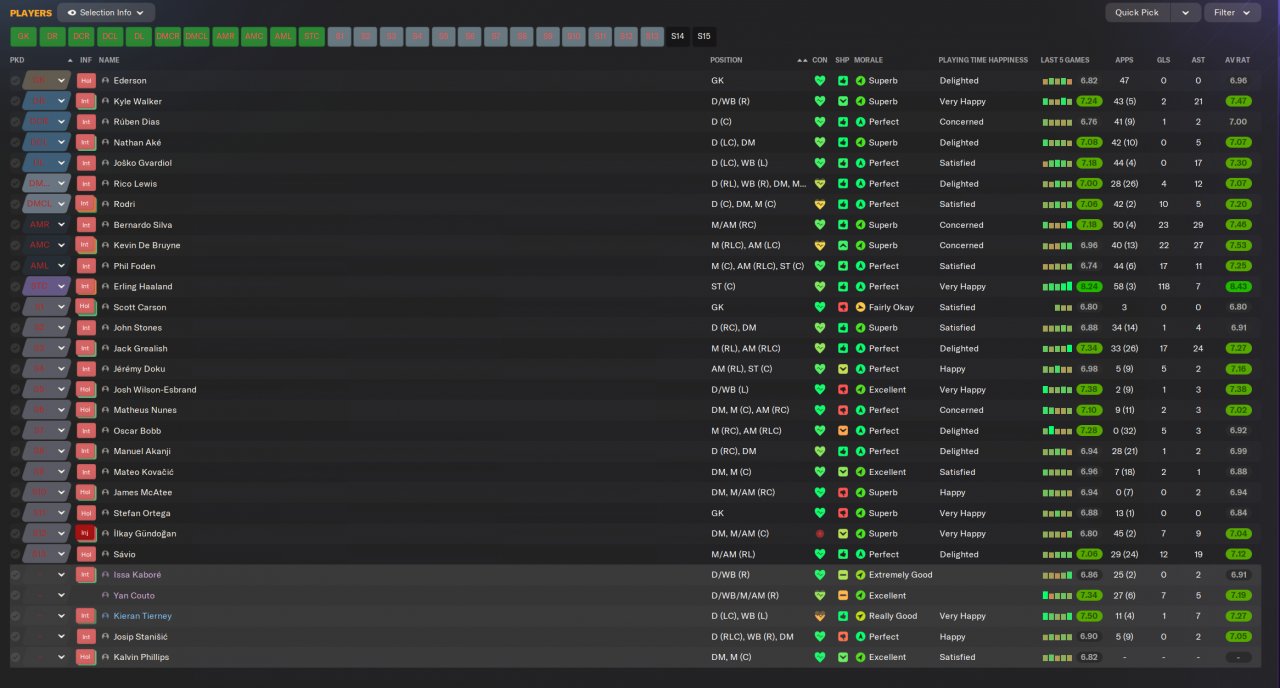The image size is (1280, 688).
Task: Click Scott Carson's 'Fairly Okay' morale icon
Action: (860, 307)
